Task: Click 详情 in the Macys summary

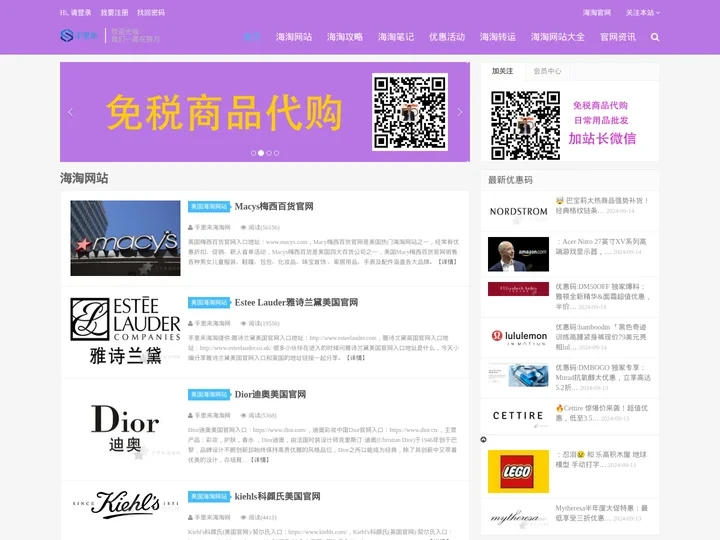Action: (447, 262)
